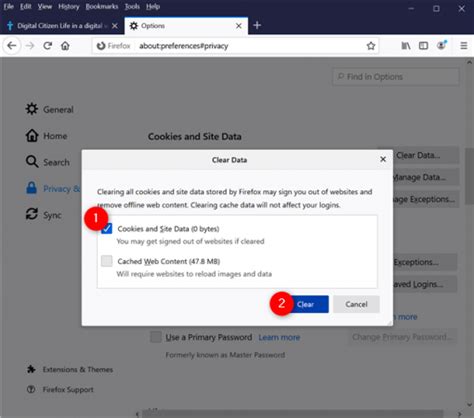Click the horizontal scrollbar at bottom

(x=293, y=414)
